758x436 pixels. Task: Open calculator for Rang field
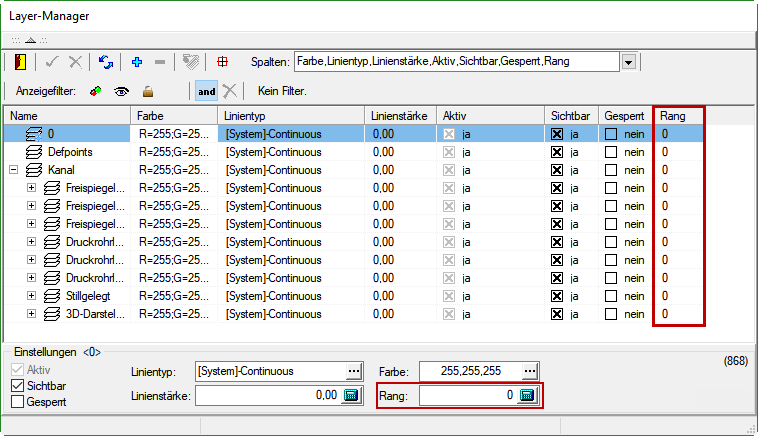pos(527,395)
